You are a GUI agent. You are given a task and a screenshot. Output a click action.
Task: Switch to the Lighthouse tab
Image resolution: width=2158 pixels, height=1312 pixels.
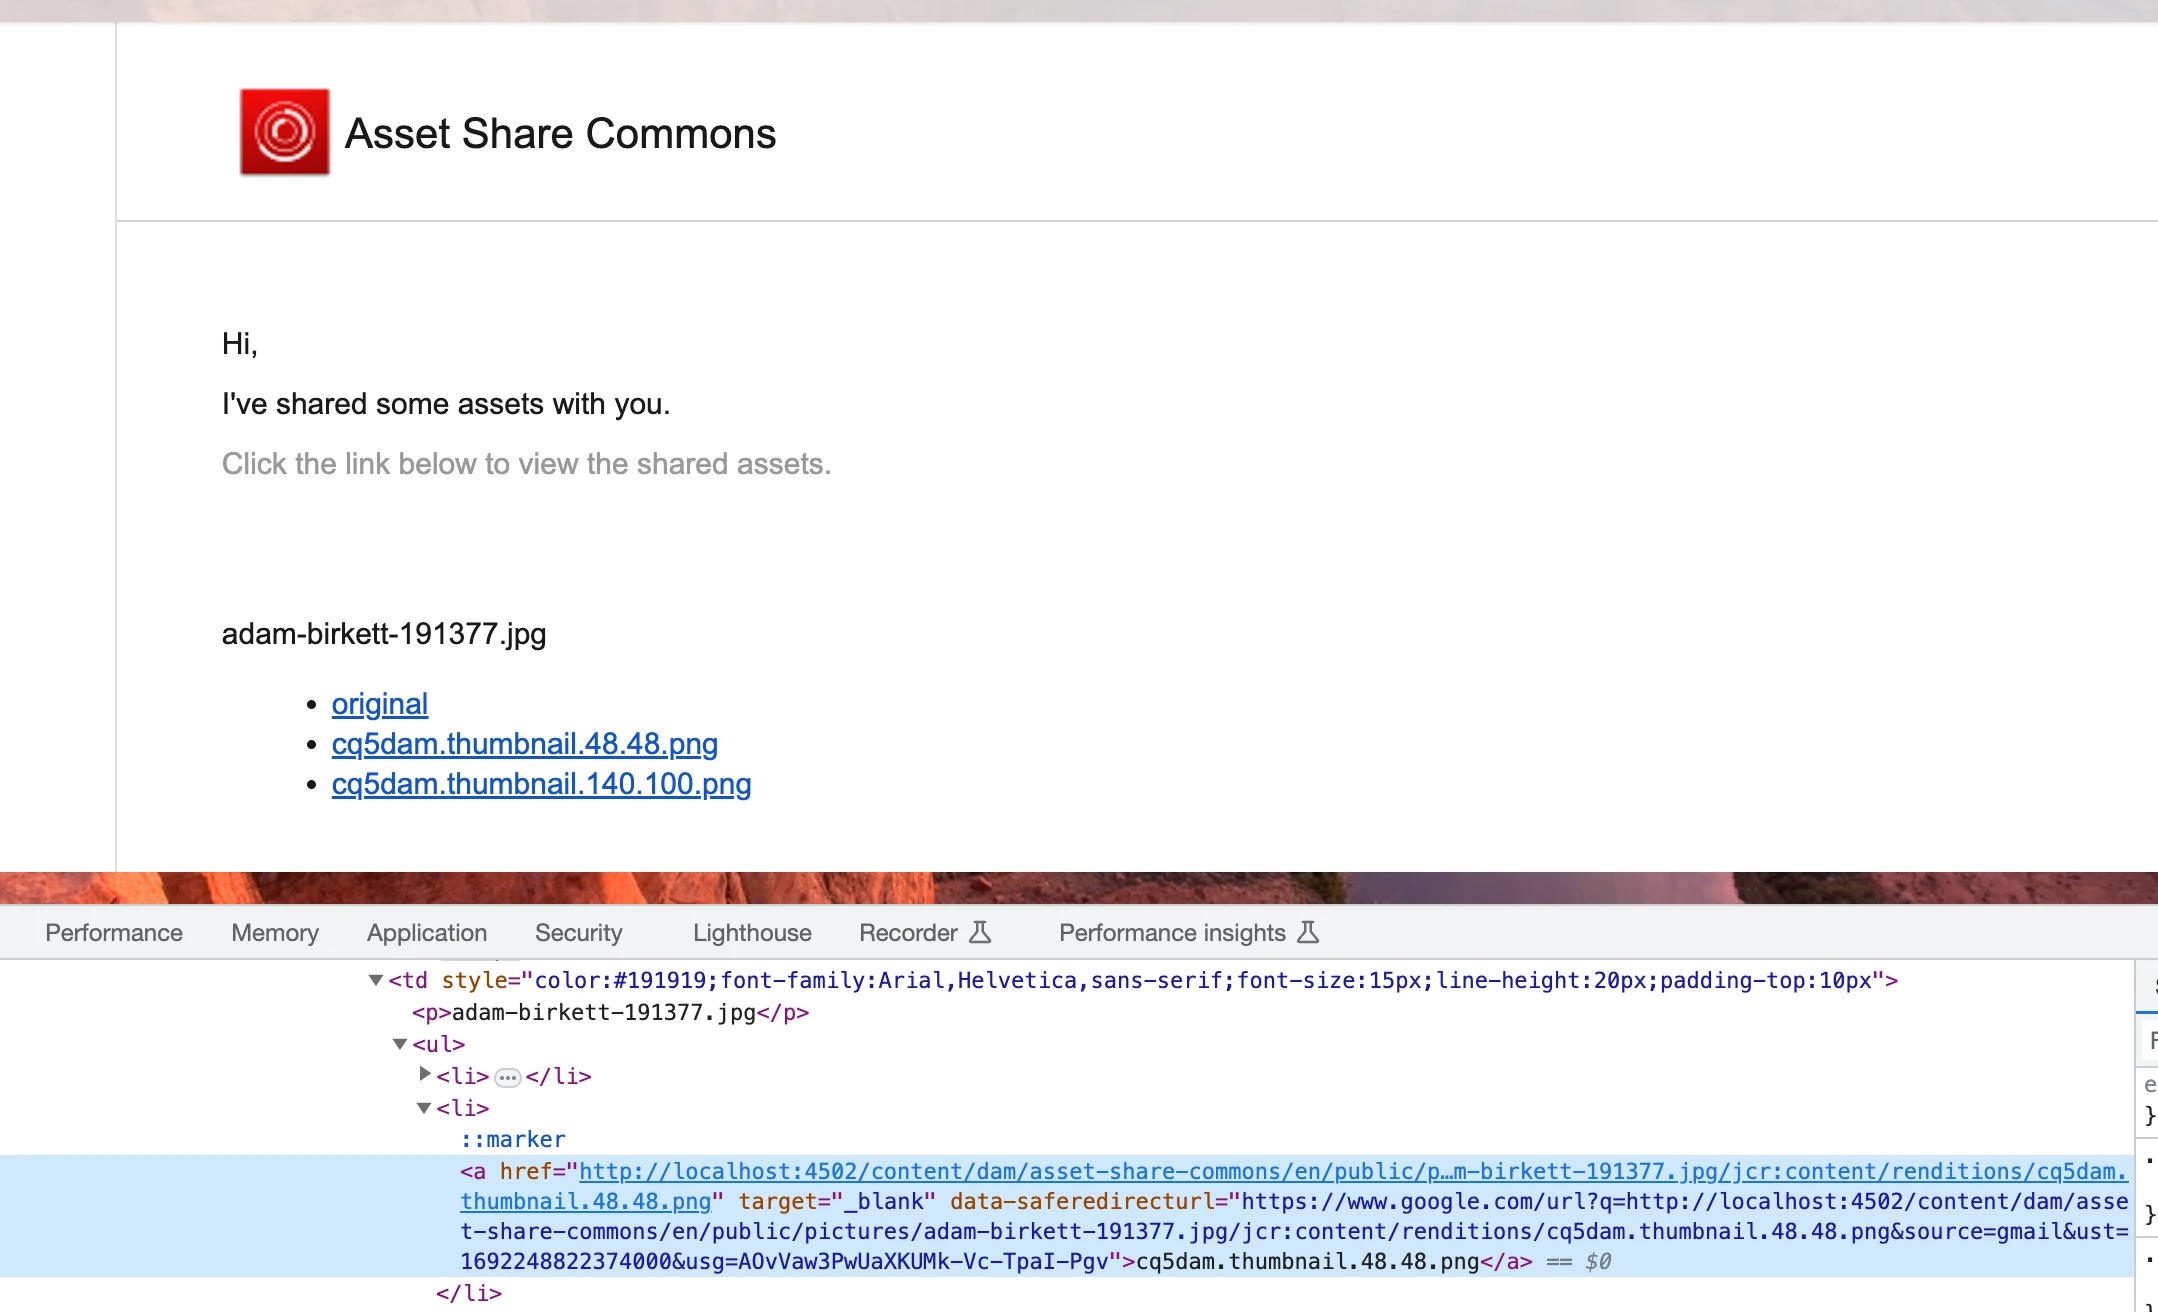[752, 932]
